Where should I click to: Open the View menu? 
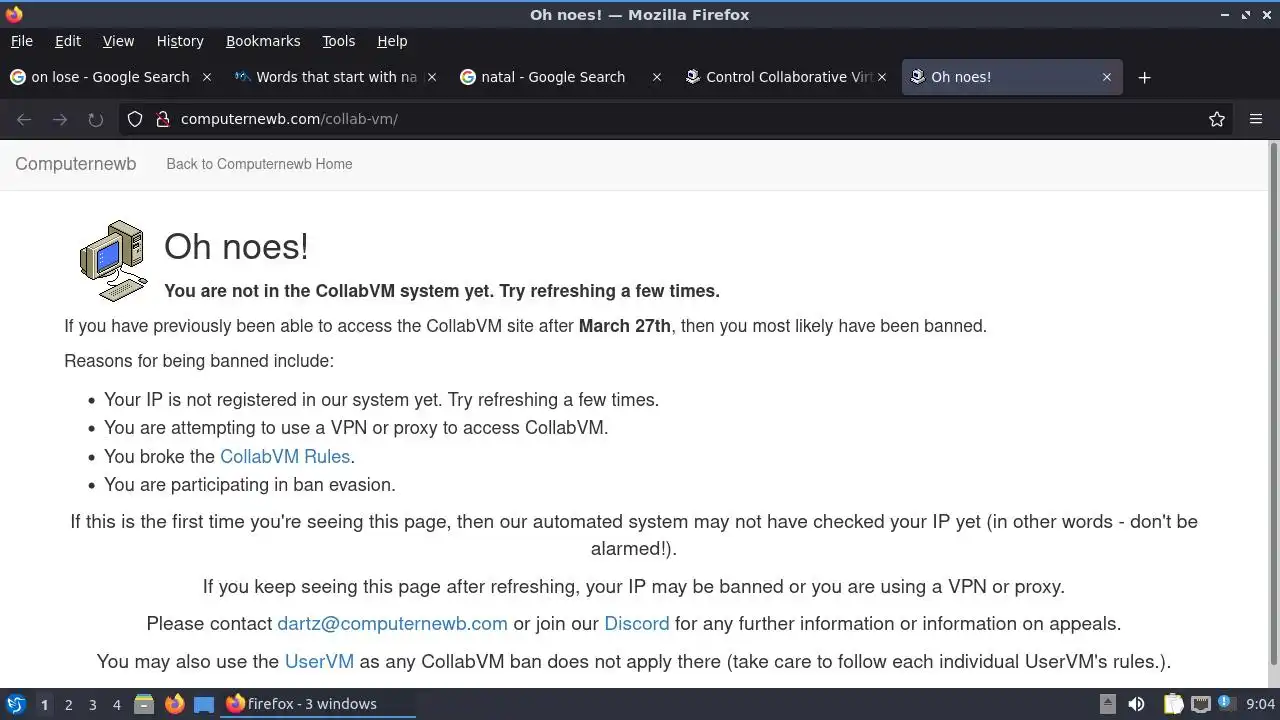click(118, 41)
